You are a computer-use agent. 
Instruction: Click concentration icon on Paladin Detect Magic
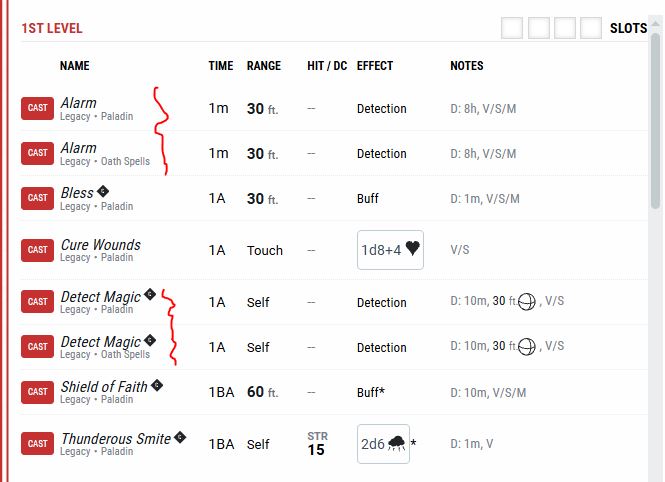(150, 294)
